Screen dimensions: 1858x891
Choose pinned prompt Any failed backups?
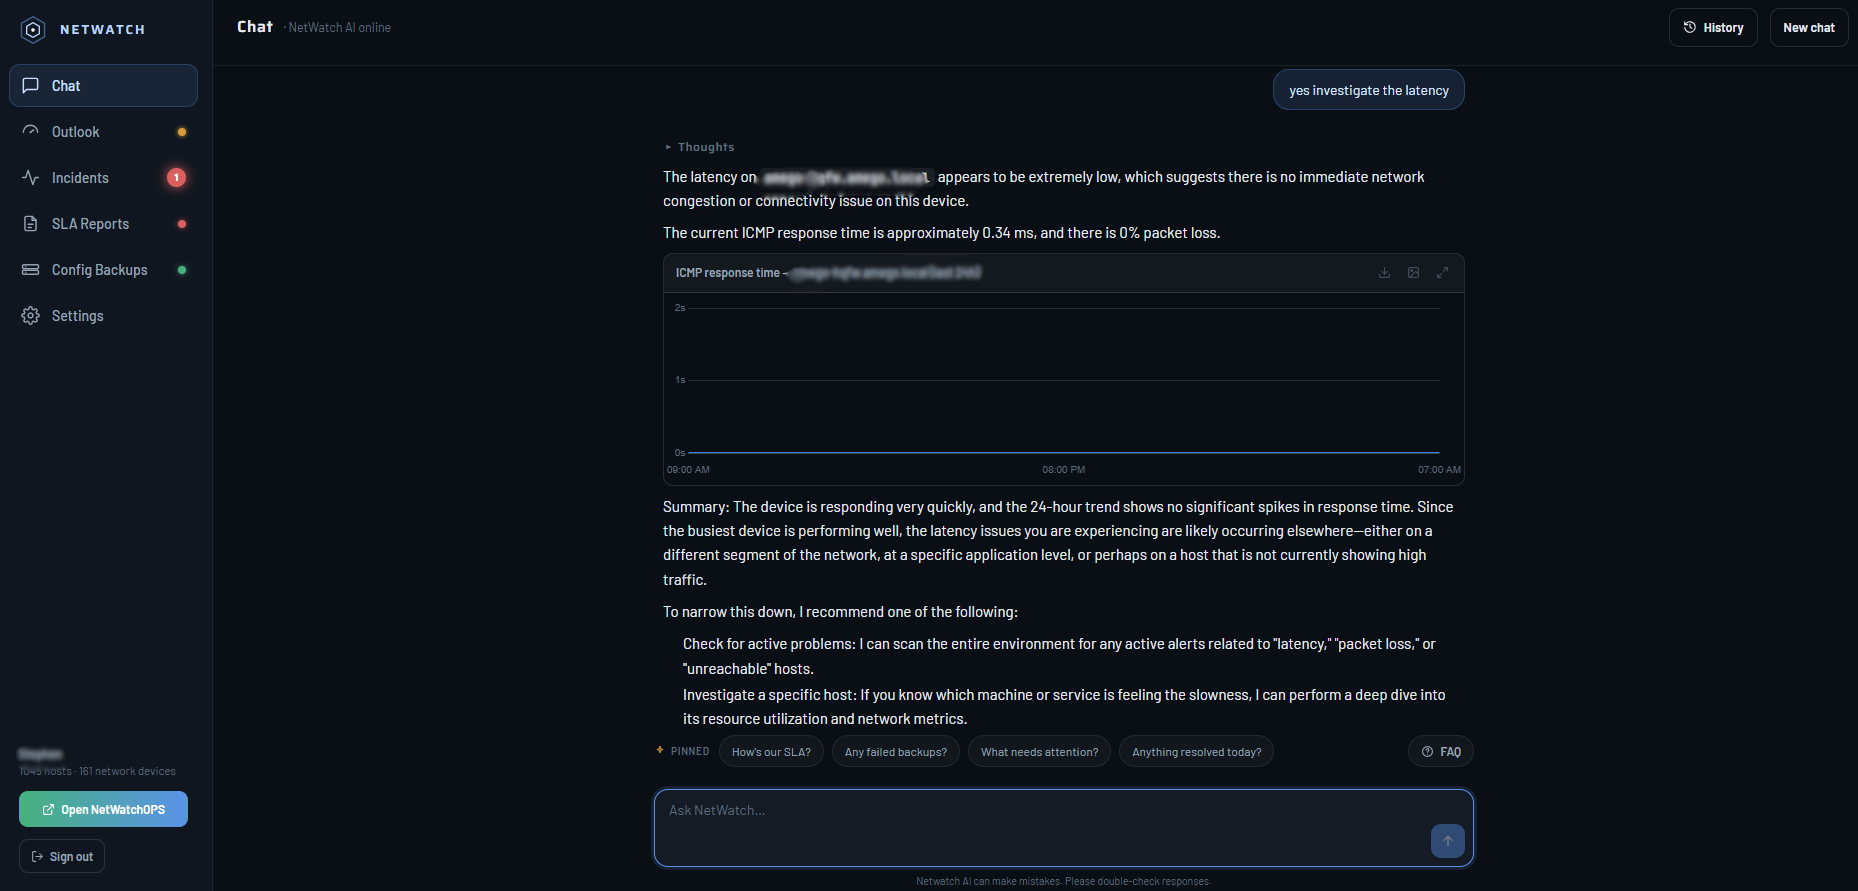point(896,752)
